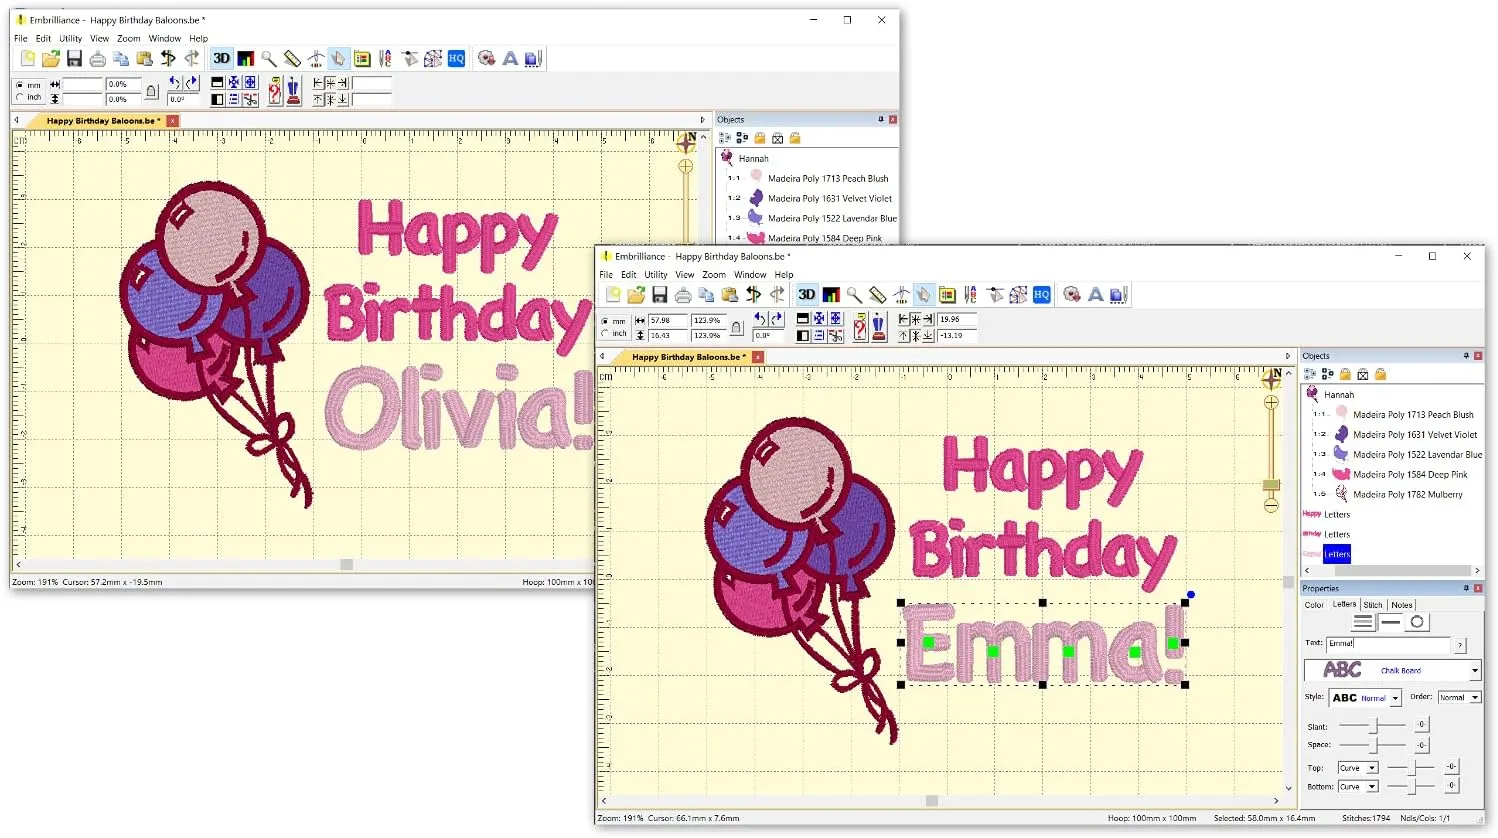Save the Happy Birthday Baloons design

(658, 294)
